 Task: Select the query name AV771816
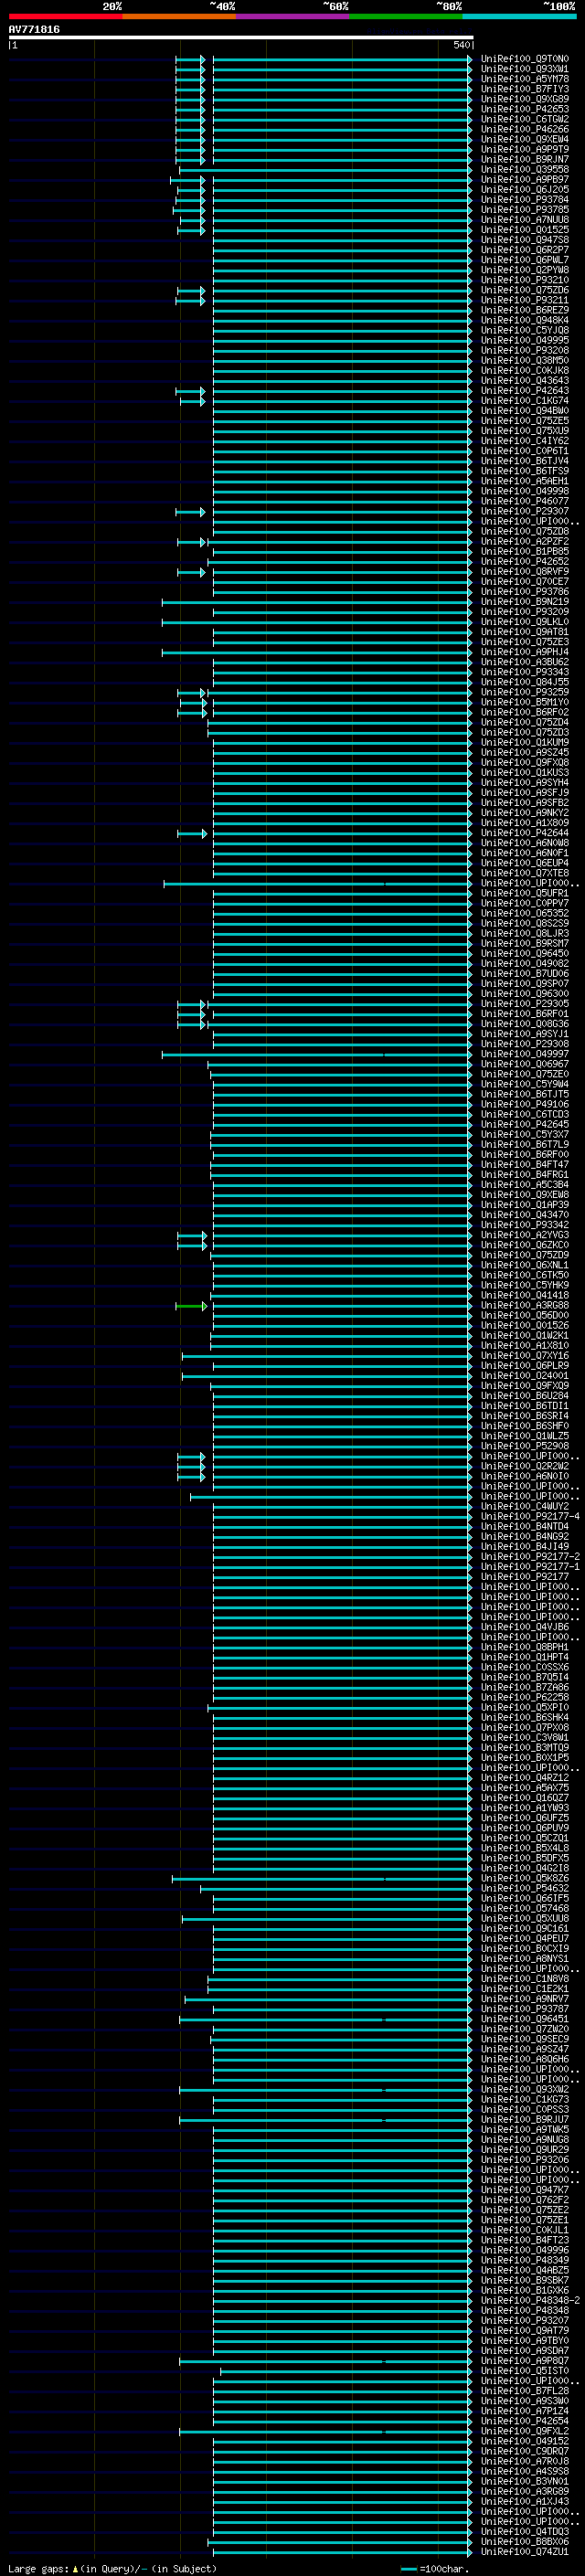34,29
